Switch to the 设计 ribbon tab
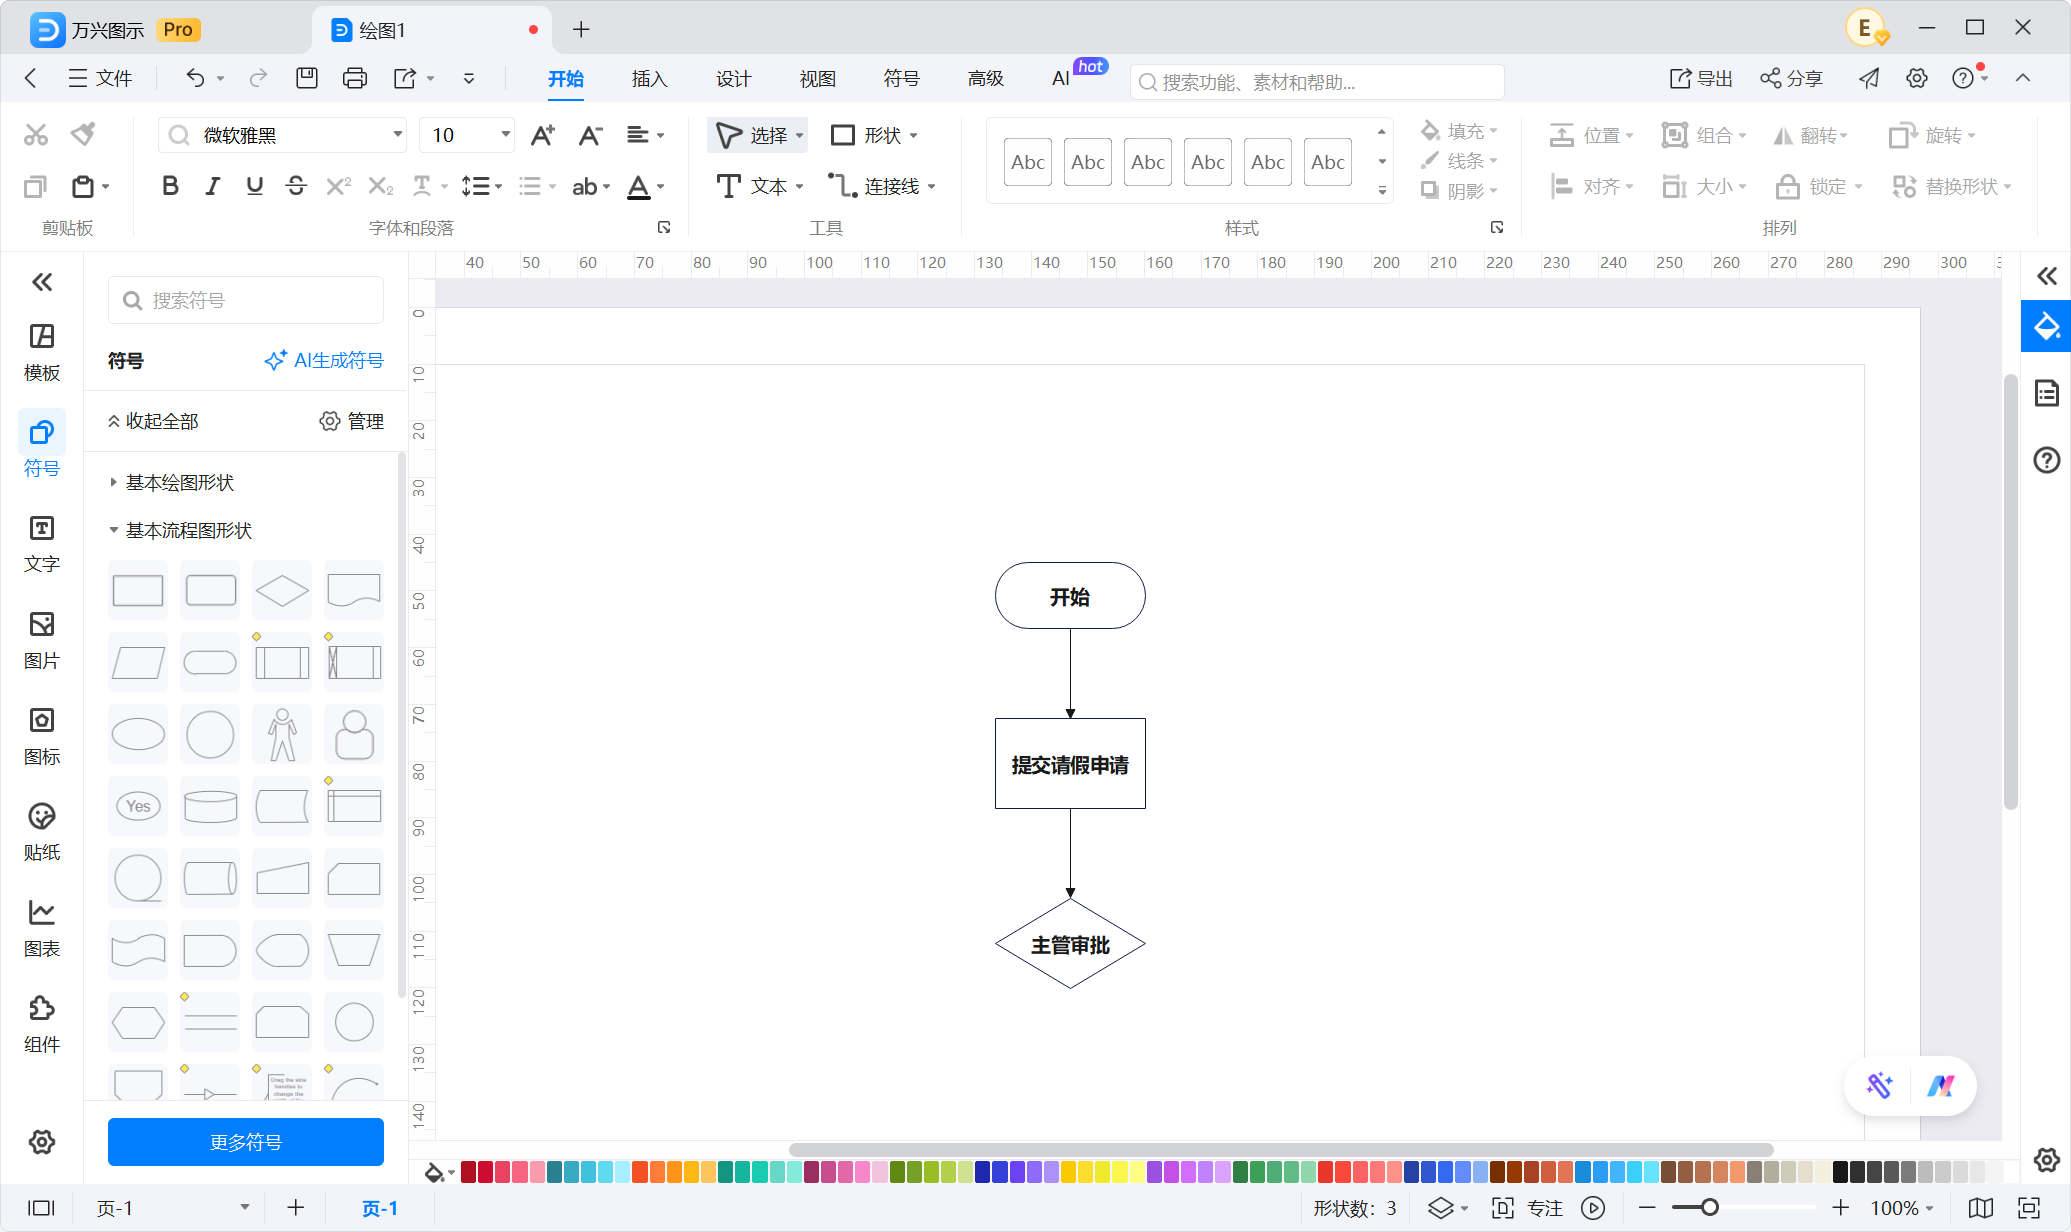The width and height of the screenshot is (2071, 1232). (733, 79)
